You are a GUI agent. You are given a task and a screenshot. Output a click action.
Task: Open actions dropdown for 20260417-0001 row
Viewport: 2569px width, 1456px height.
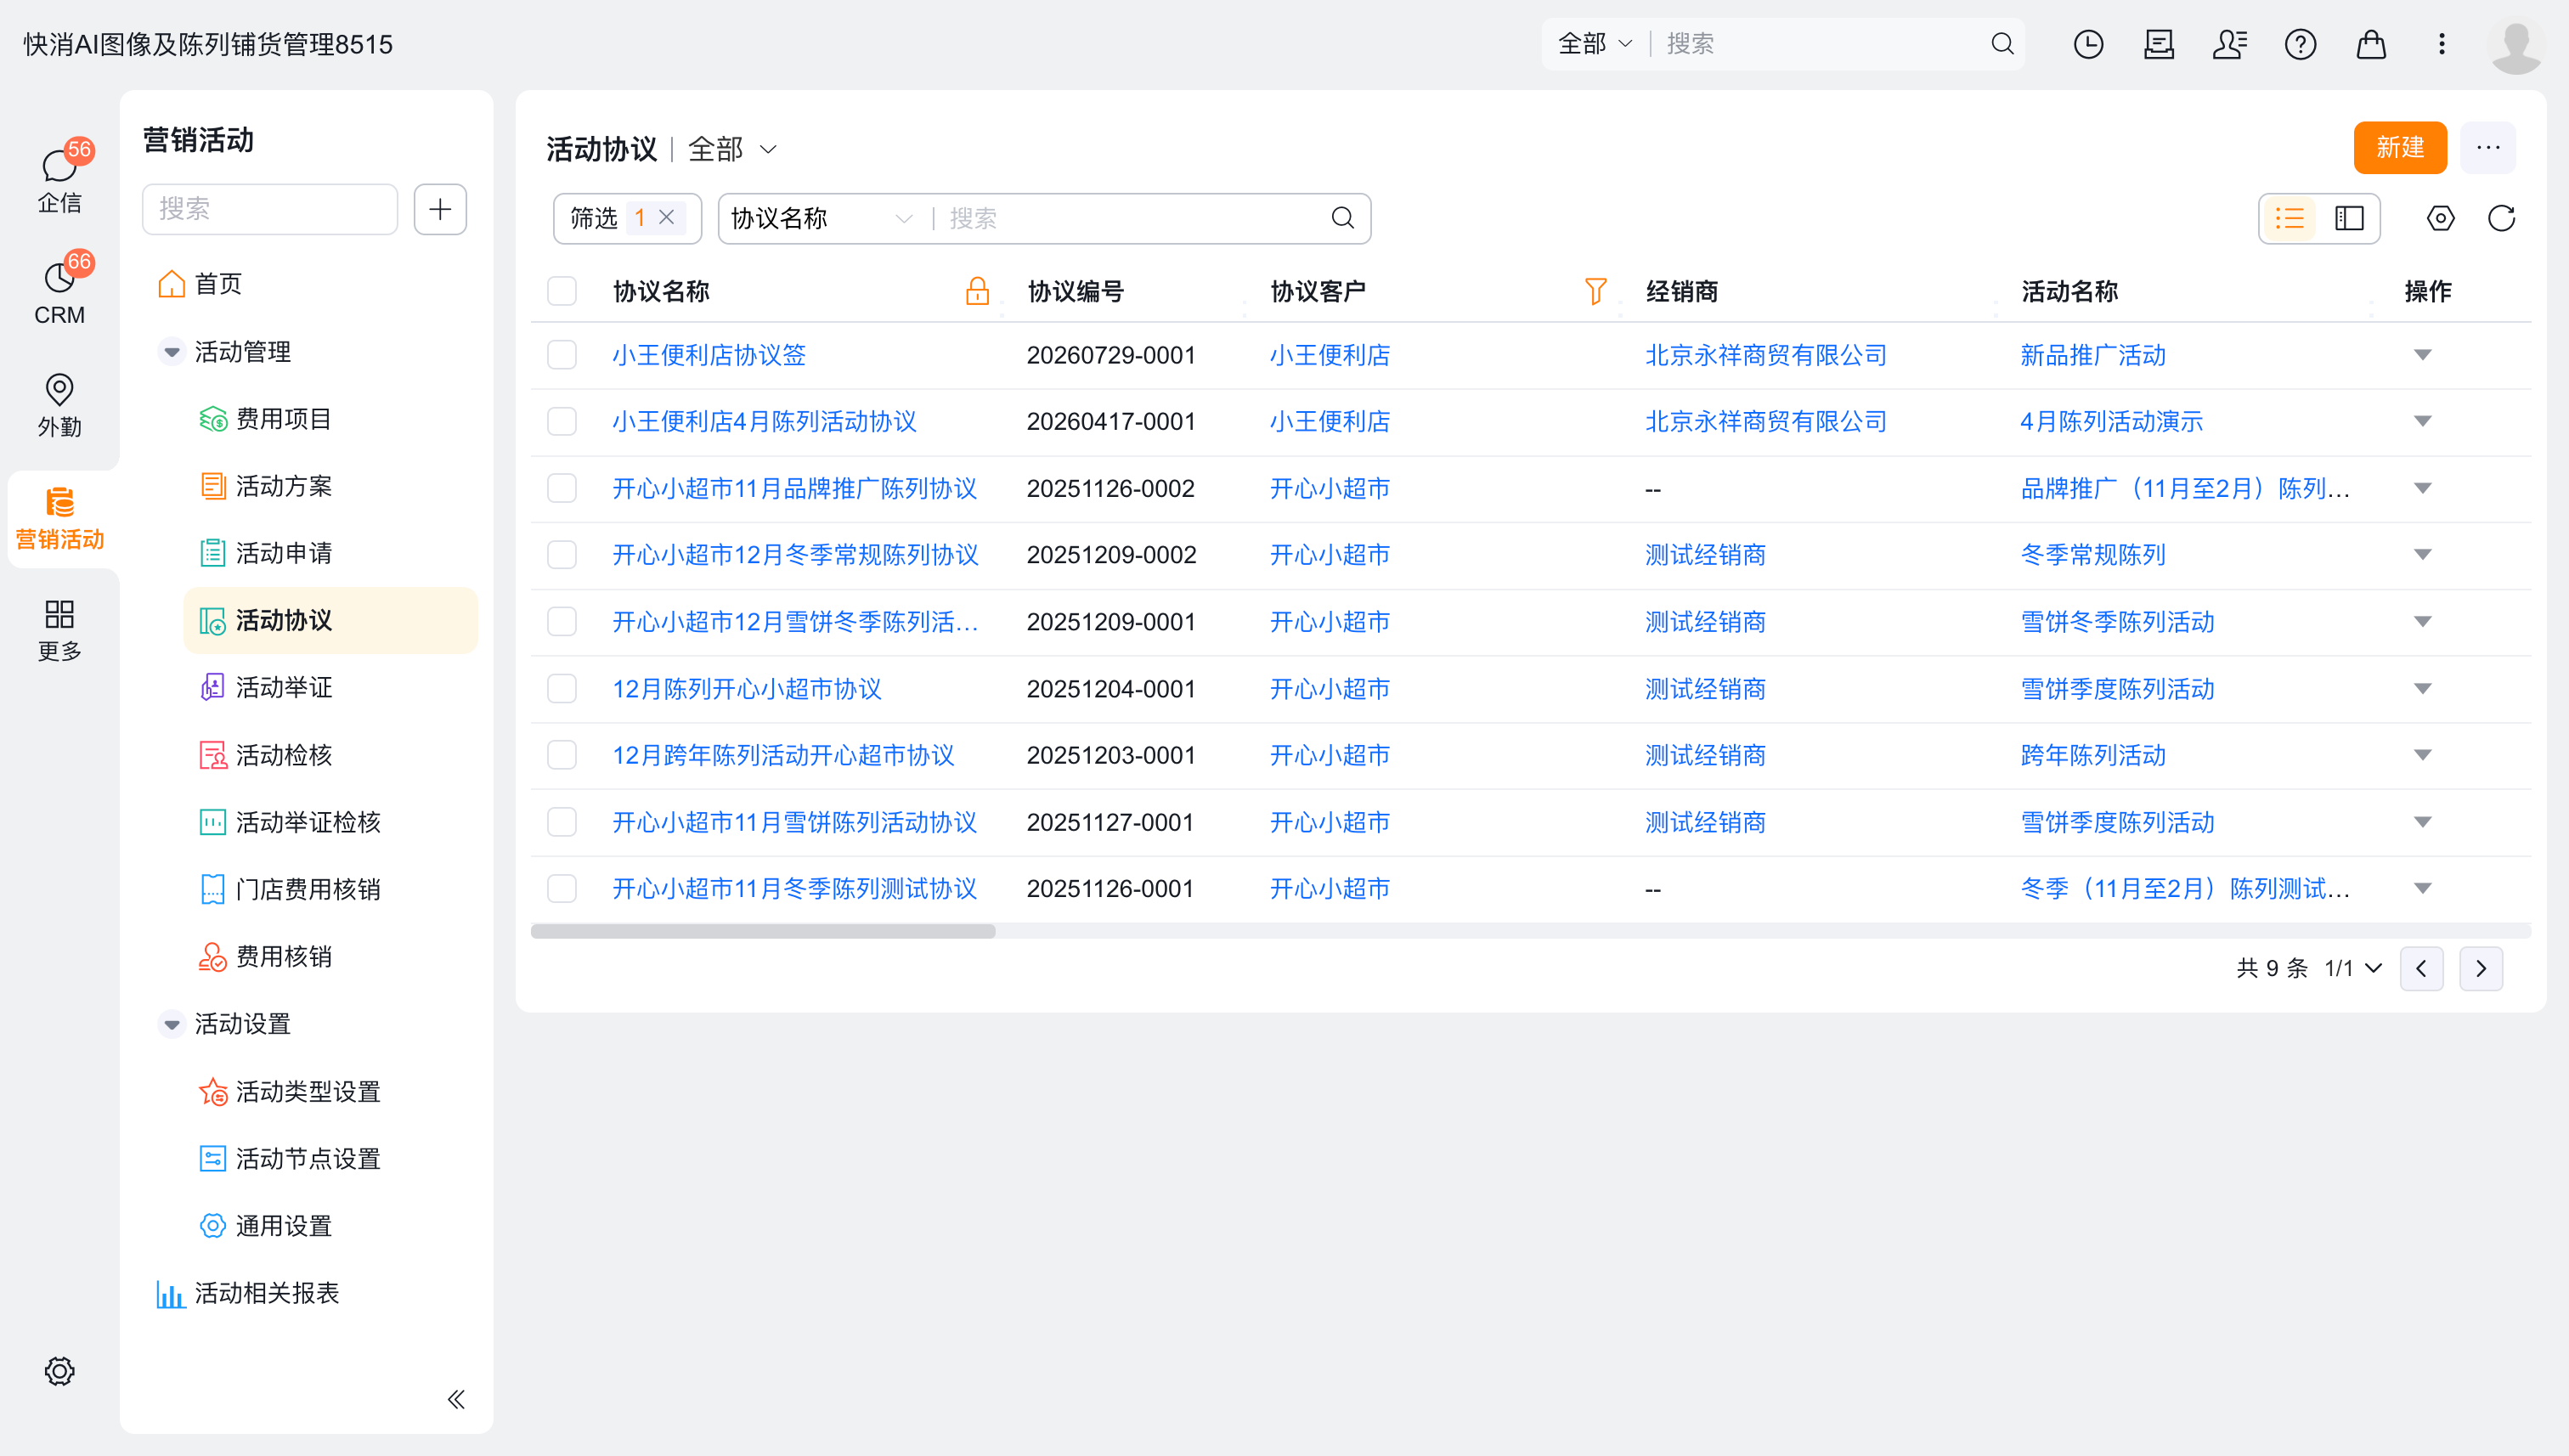tap(2422, 421)
